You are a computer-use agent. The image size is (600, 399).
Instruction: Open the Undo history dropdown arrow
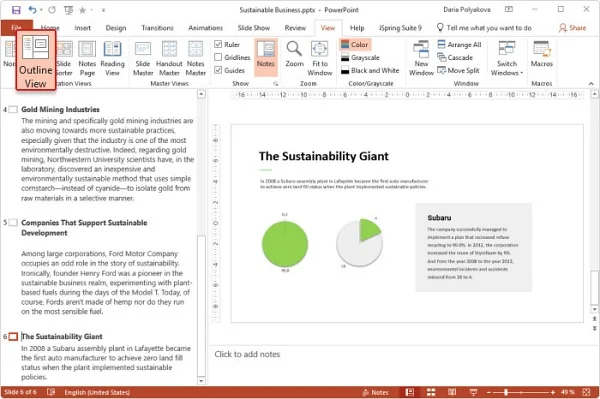pos(41,10)
